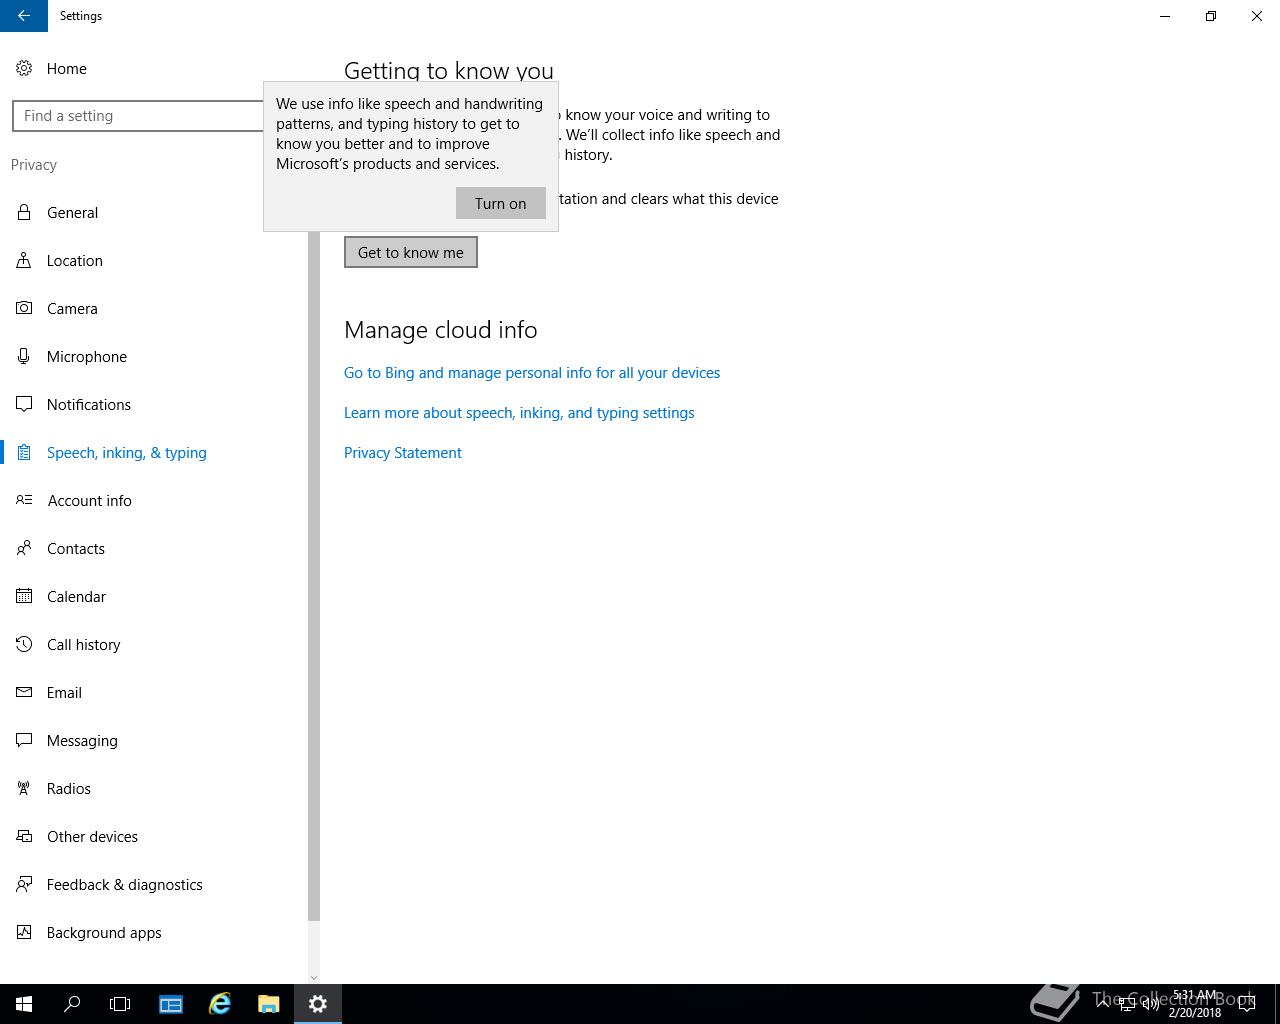Open the Feedback & diagnostics page
1280x1024 pixels.
point(155,884)
